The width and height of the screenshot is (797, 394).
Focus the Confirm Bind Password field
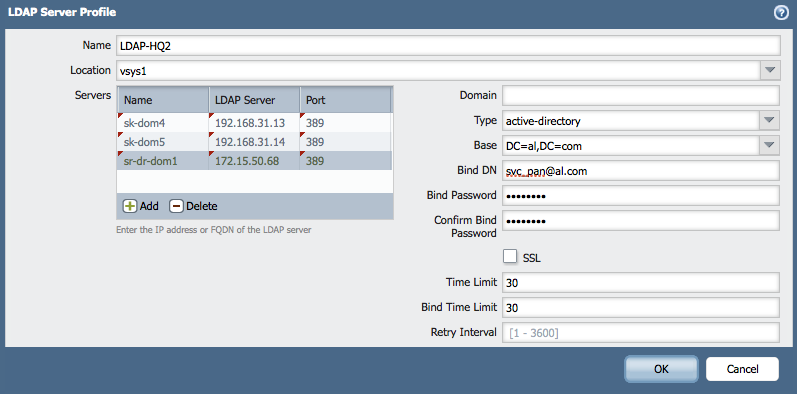tap(640, 221)
